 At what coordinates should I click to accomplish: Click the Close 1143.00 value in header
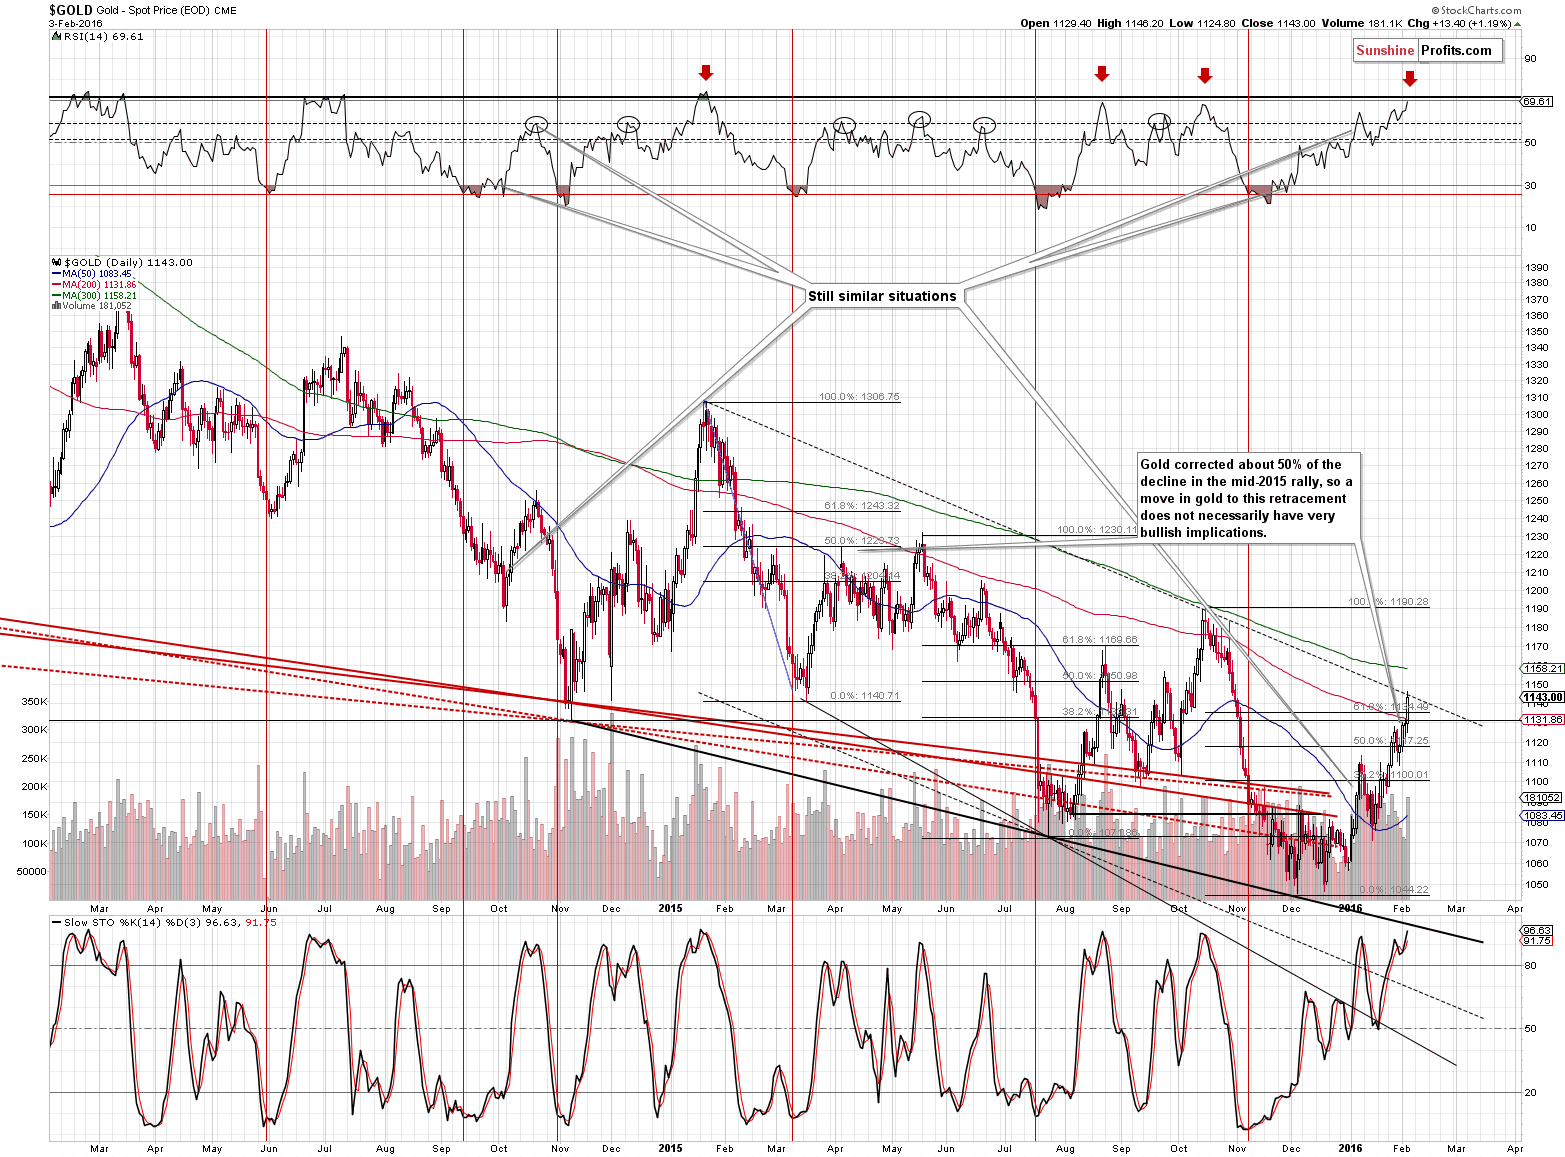pos(1278,23)
